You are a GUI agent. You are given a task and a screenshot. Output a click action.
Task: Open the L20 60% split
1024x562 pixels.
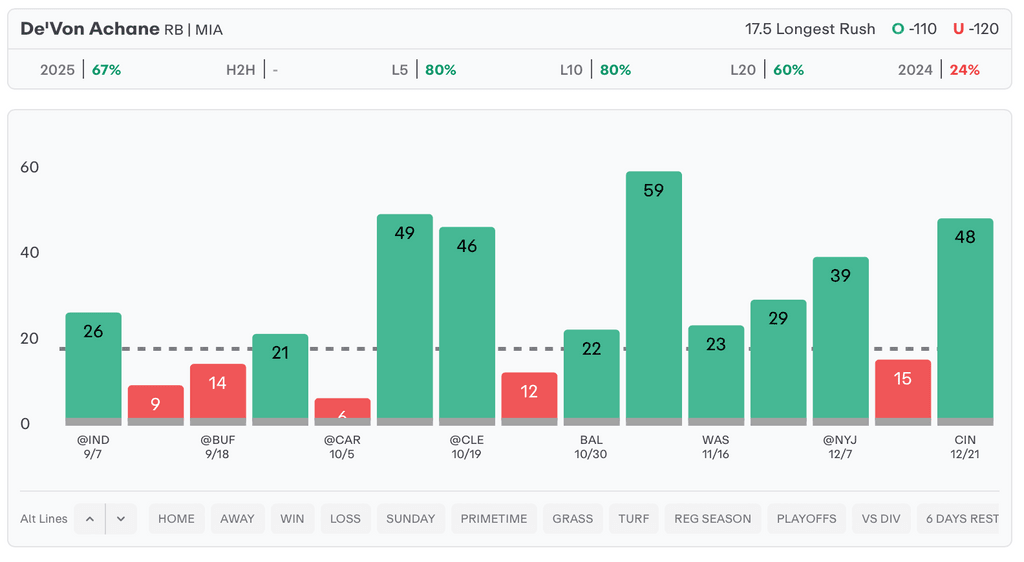tap(767, 70)
